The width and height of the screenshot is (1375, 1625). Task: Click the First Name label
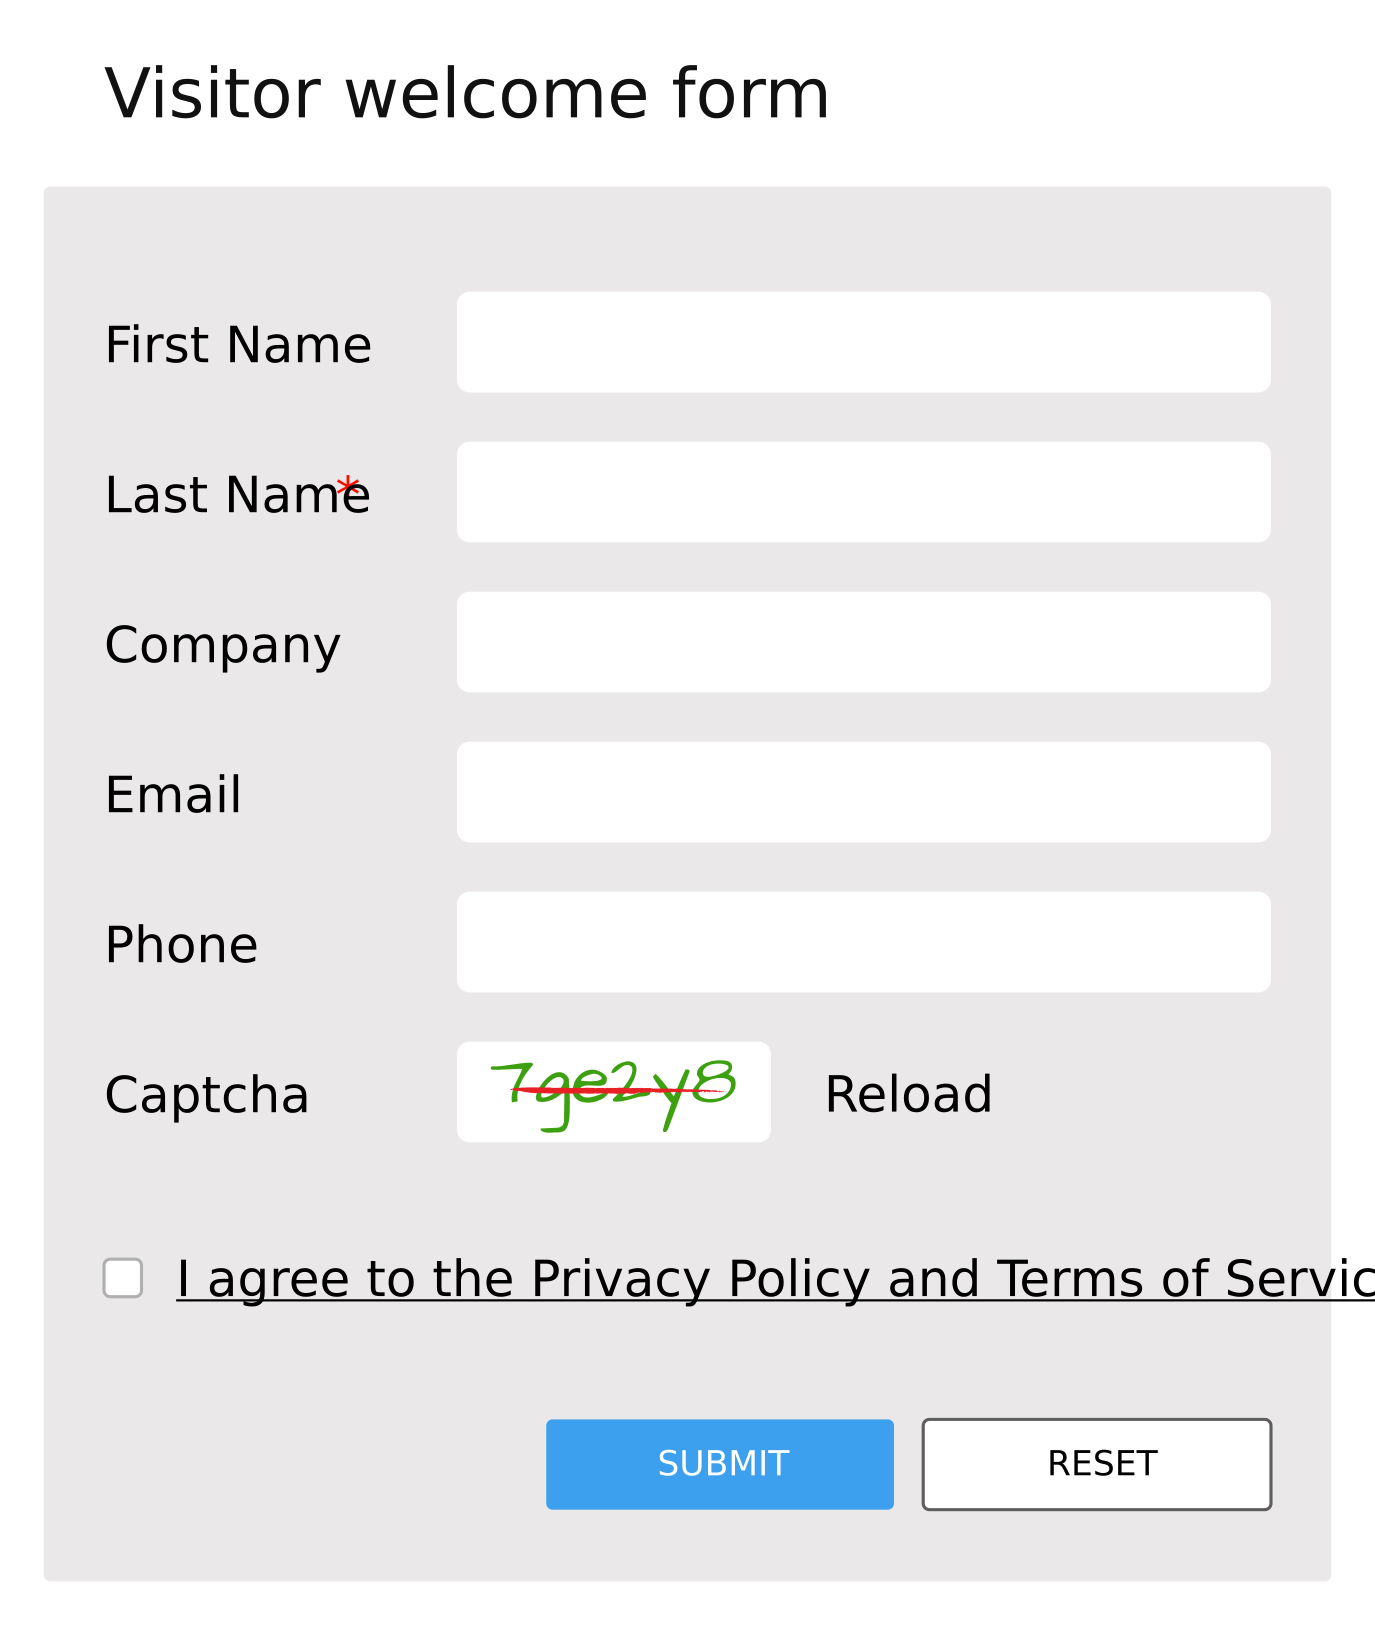238,345
